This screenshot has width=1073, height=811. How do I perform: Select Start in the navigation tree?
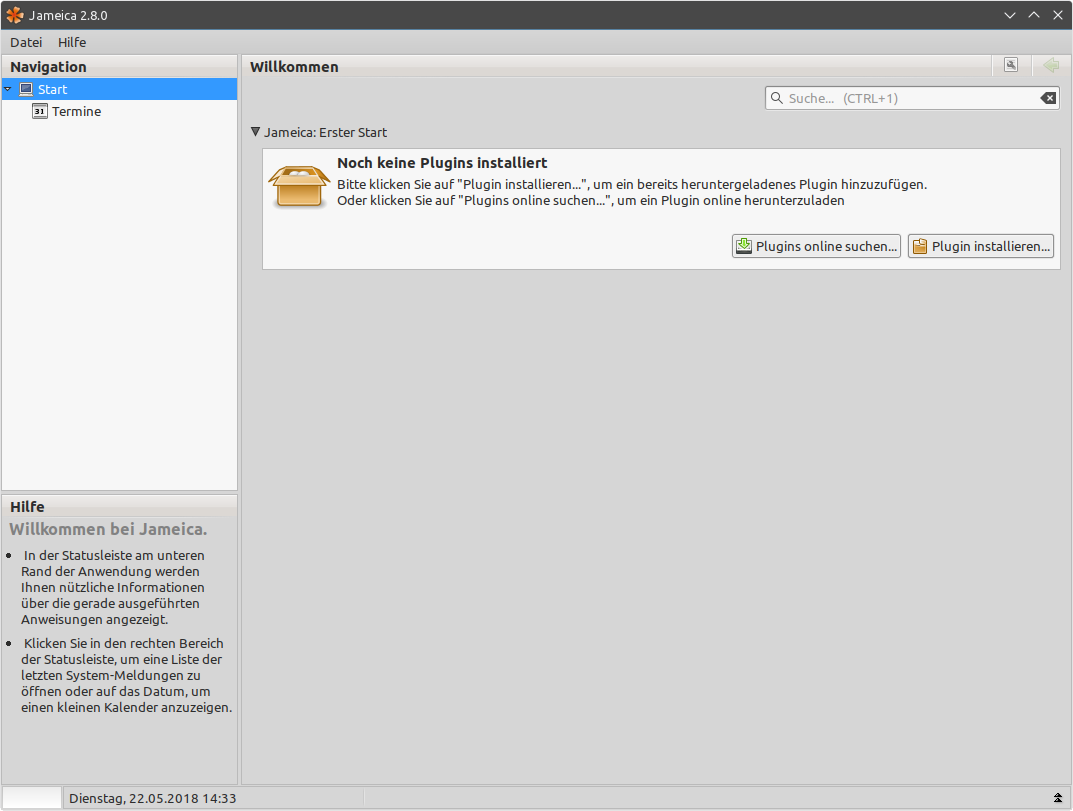click(119, 89)
